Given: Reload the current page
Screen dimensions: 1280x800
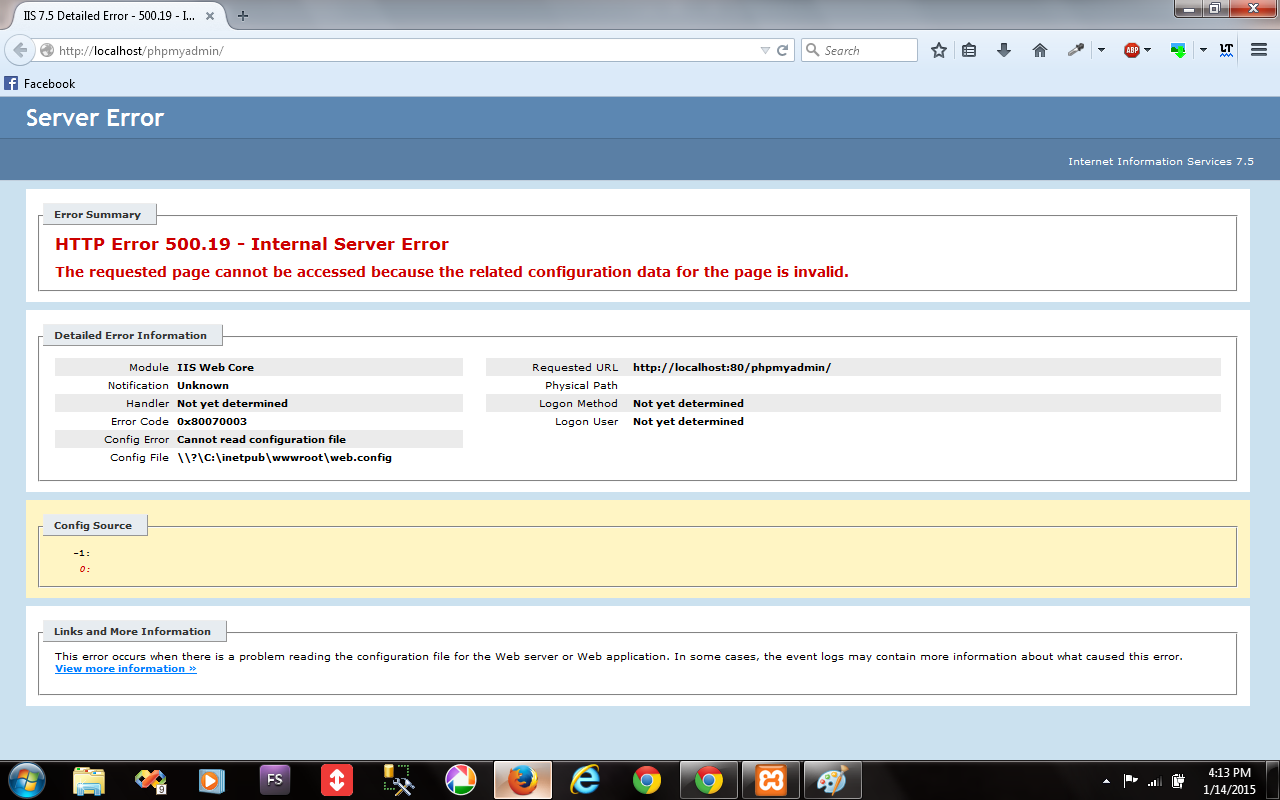Looking at the screenshot, I should 783,50.
